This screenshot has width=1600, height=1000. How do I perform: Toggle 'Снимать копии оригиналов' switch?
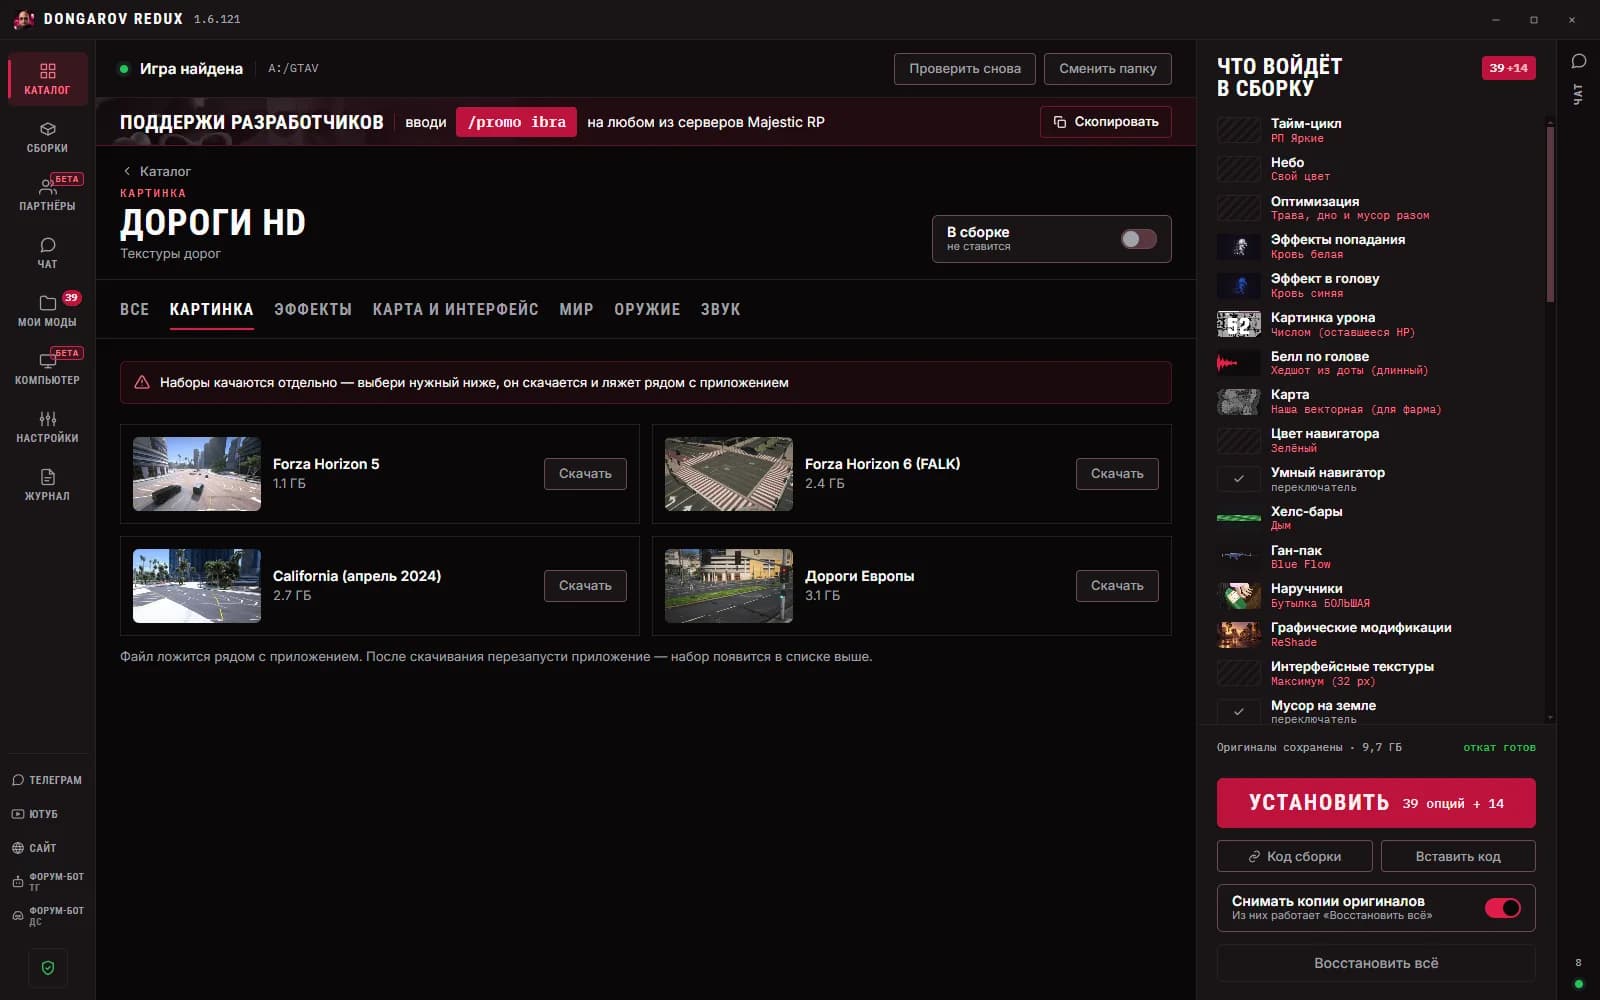1502,908
